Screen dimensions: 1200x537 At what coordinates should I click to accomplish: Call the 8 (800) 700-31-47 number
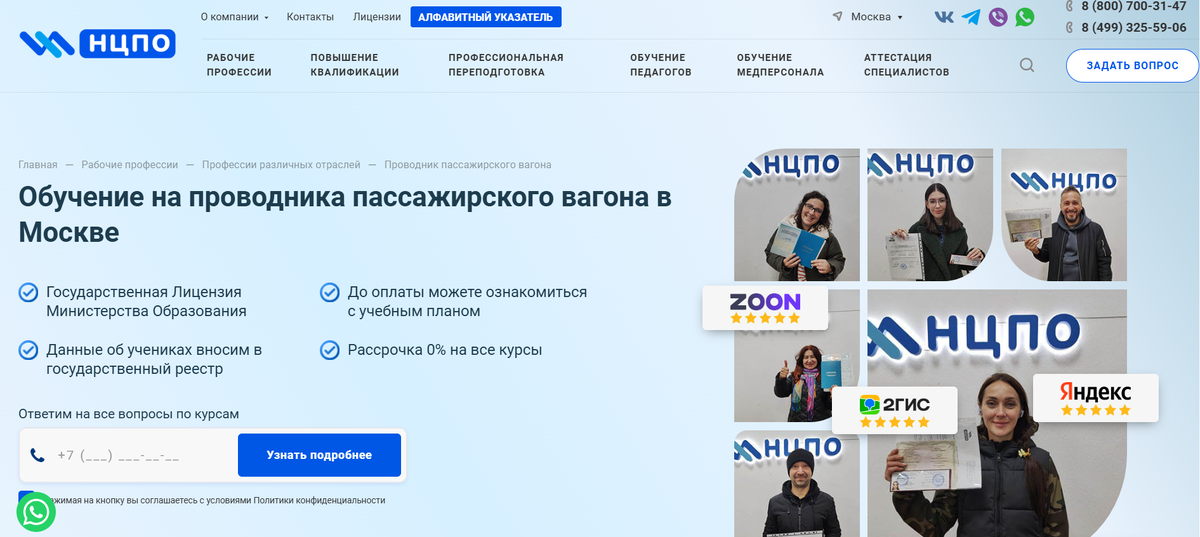(x=1134, y=6)
